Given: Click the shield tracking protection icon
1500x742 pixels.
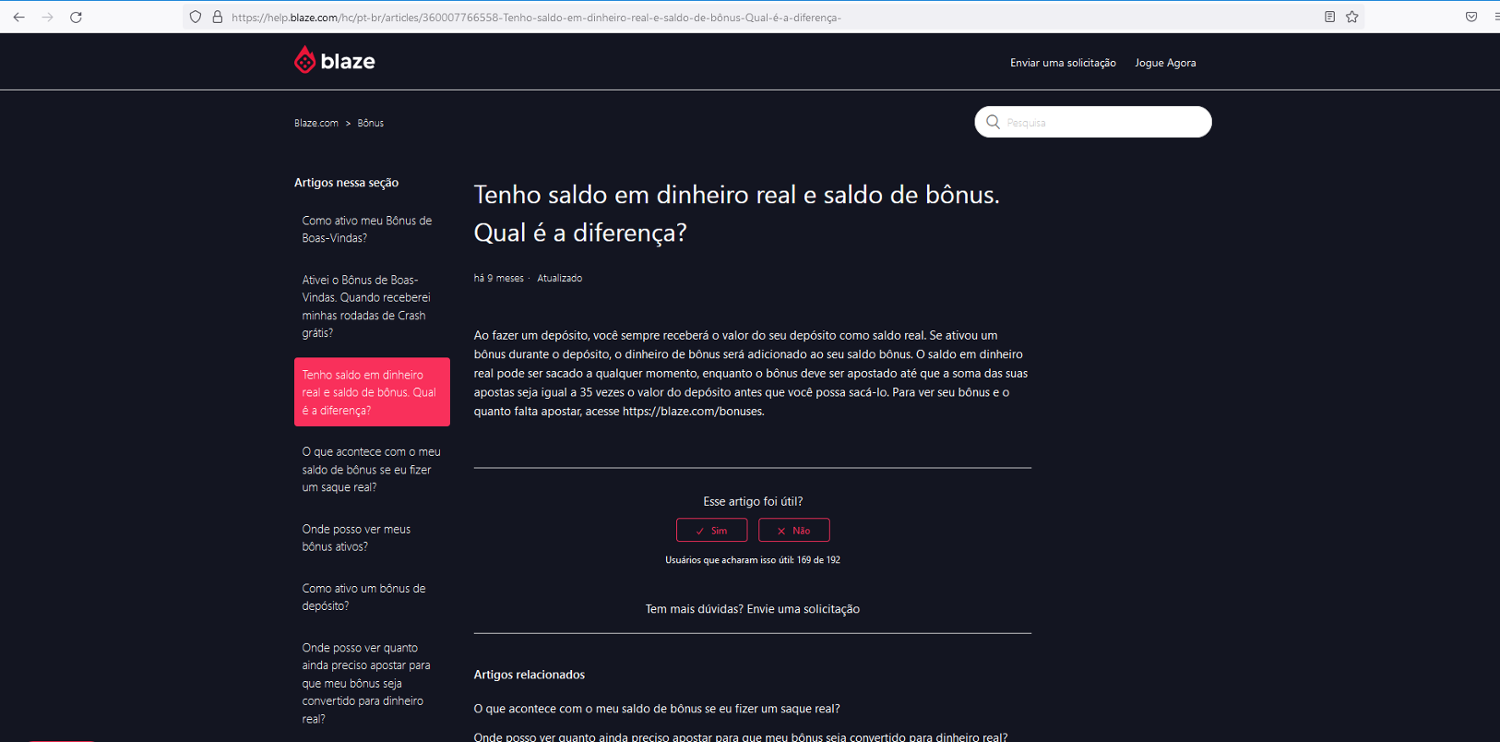Looking at the screenshot, I should coord(196,17).
